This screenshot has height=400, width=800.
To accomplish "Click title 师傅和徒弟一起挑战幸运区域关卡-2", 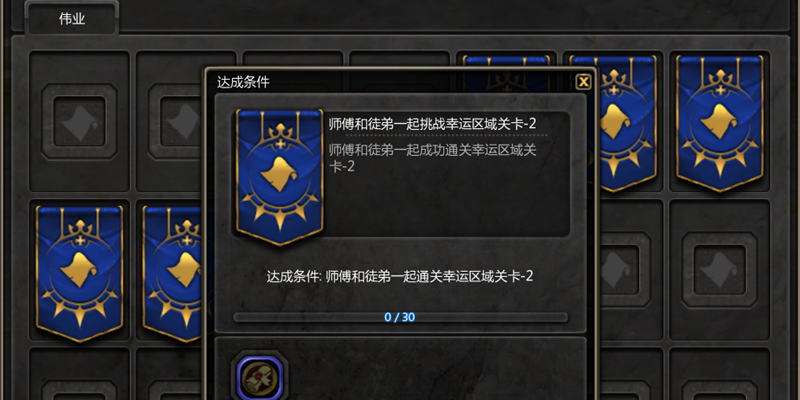I will 432,124.
